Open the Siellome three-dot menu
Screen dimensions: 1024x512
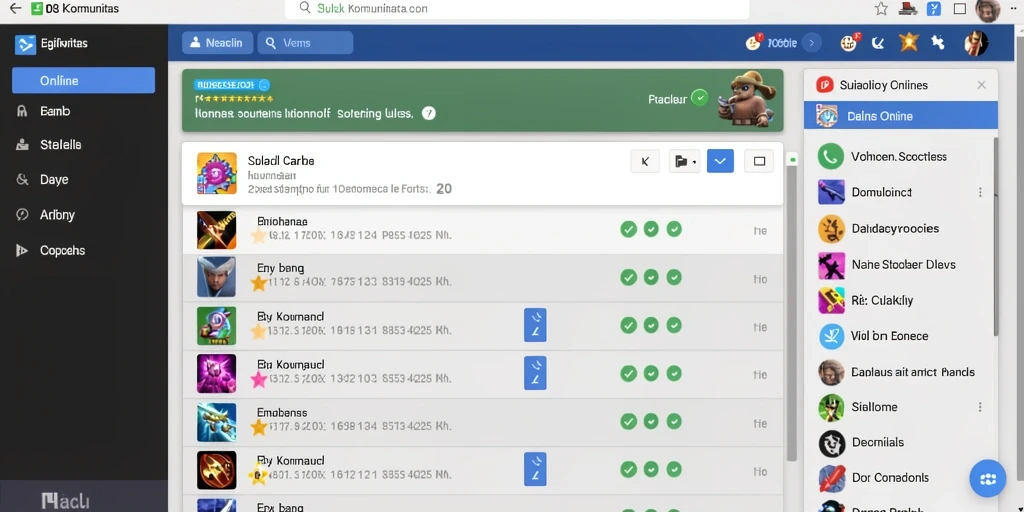point(980,407)
